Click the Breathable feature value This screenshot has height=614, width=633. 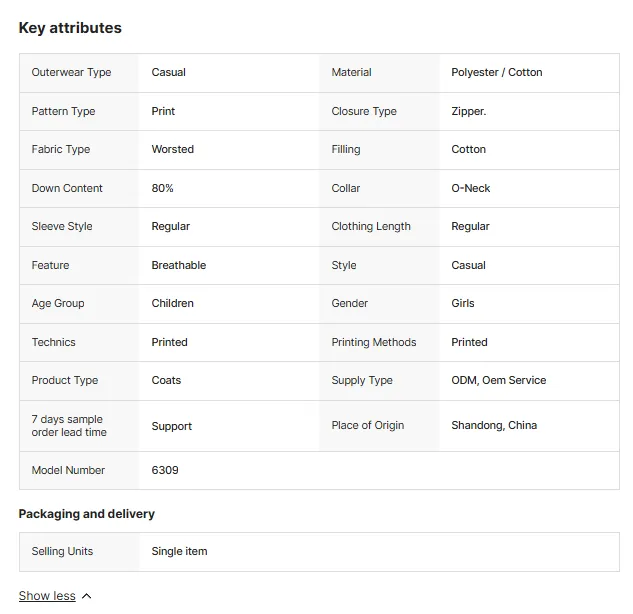click(x=178, y=265)
